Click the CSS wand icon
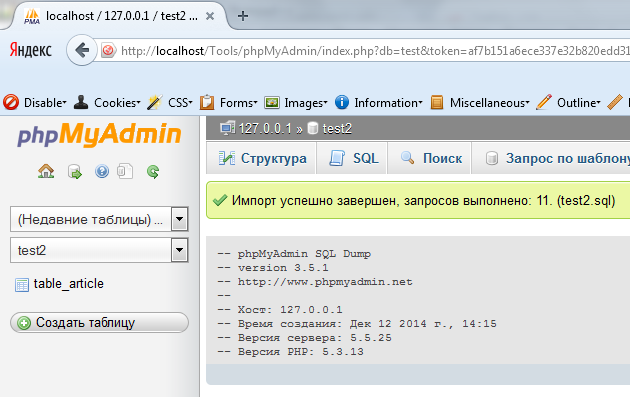 click(x=154, y=102)
